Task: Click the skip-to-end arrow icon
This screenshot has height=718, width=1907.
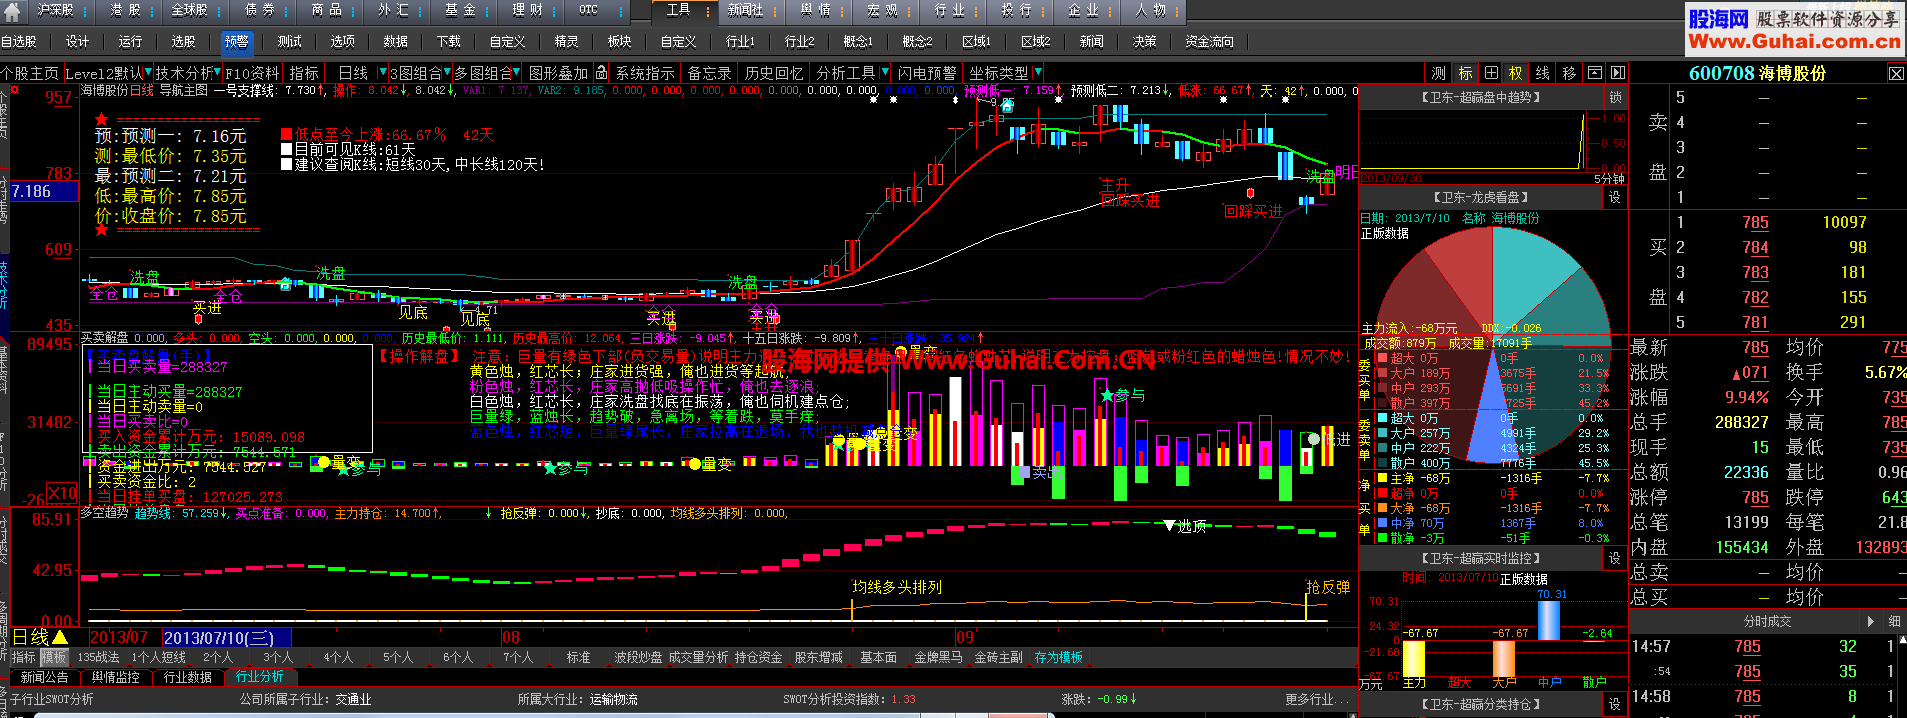Action: click(x=1618, y=73)
